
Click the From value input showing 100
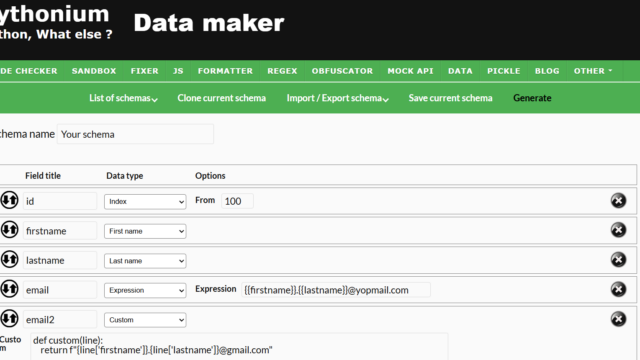[x=237, y=201]
